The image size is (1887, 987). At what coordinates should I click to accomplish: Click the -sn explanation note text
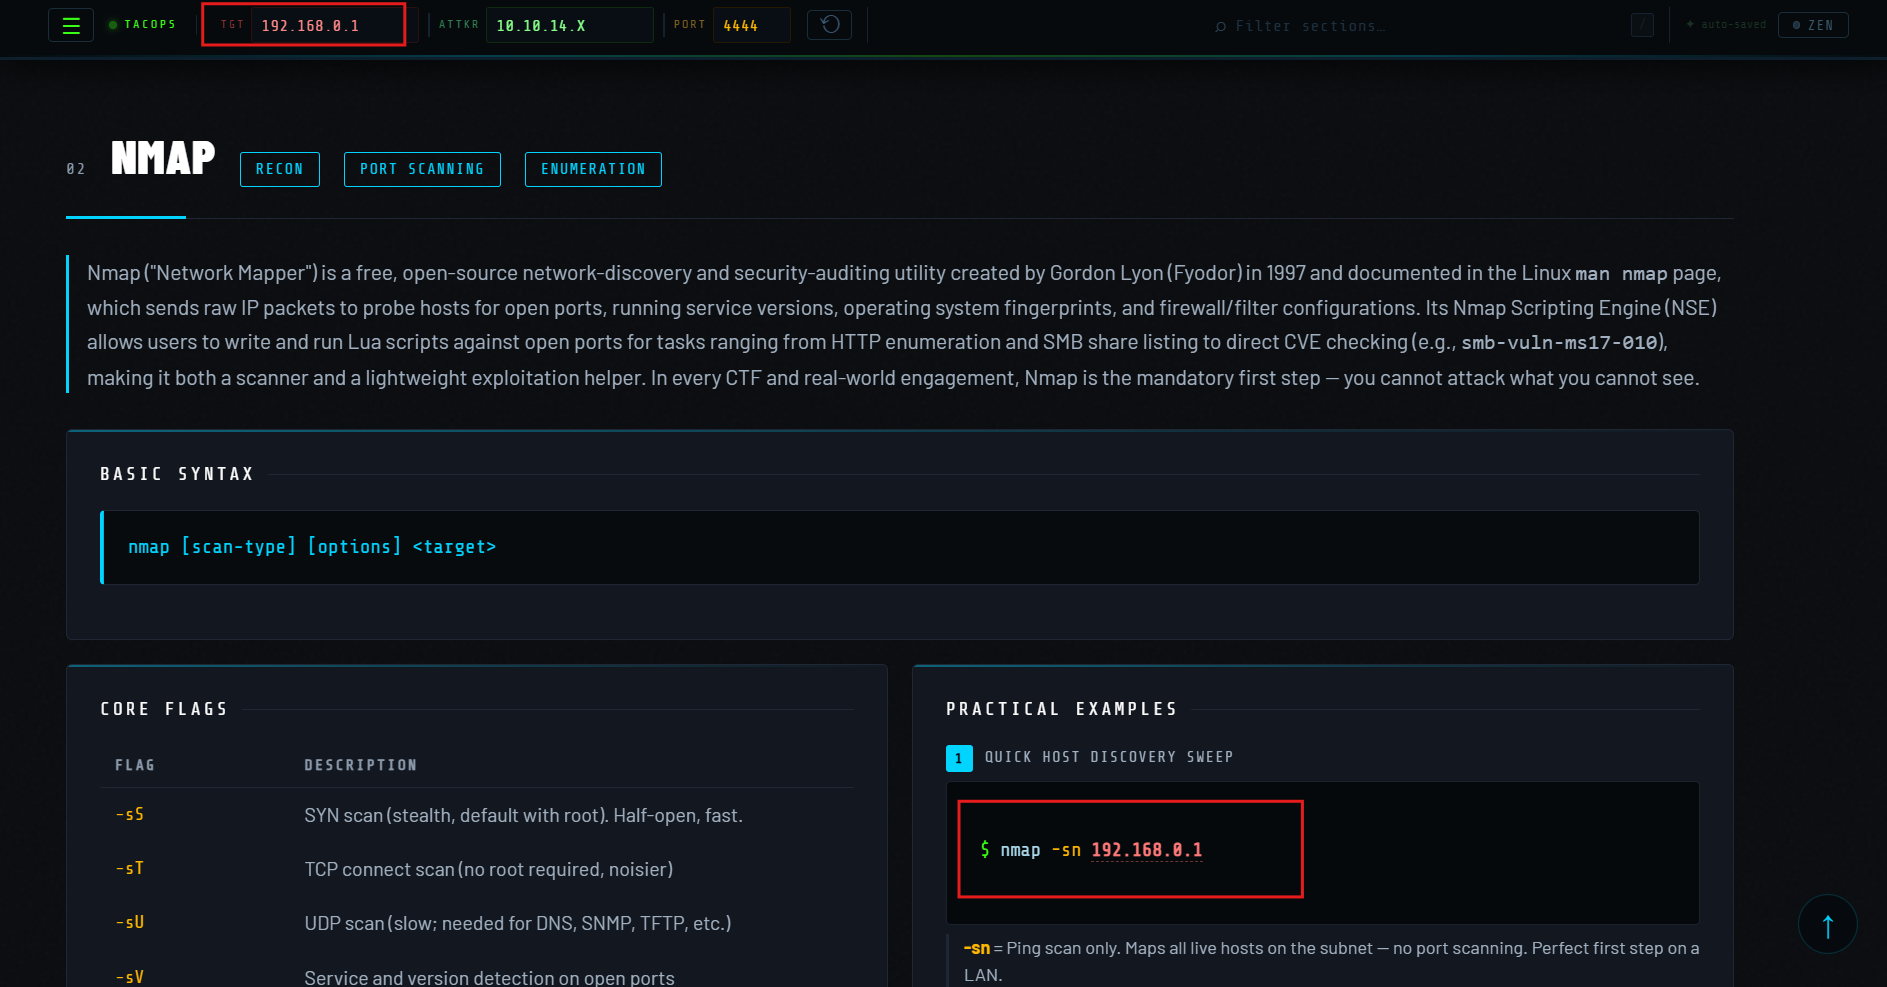pyautogui.click(x=1331, y=961)
